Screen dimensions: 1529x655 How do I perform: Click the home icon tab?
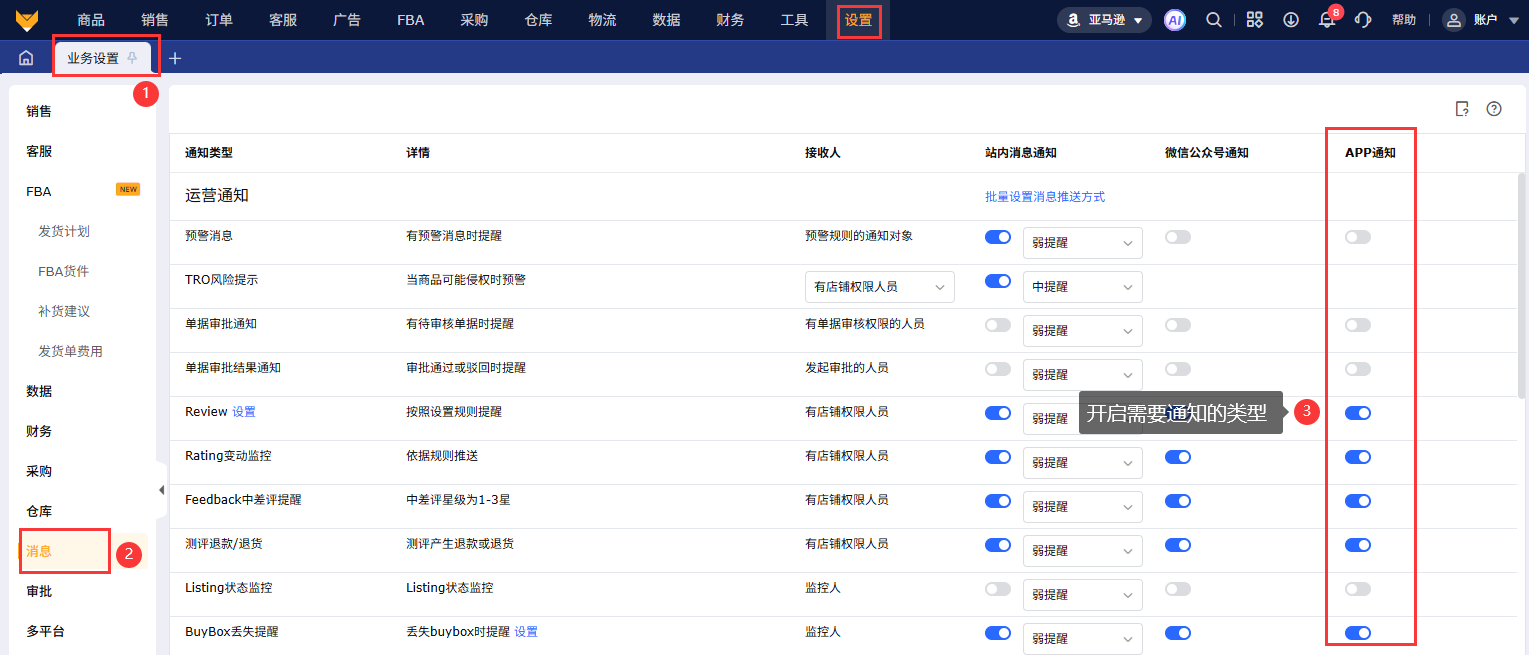pyautogui.click(x=26, y=58)
